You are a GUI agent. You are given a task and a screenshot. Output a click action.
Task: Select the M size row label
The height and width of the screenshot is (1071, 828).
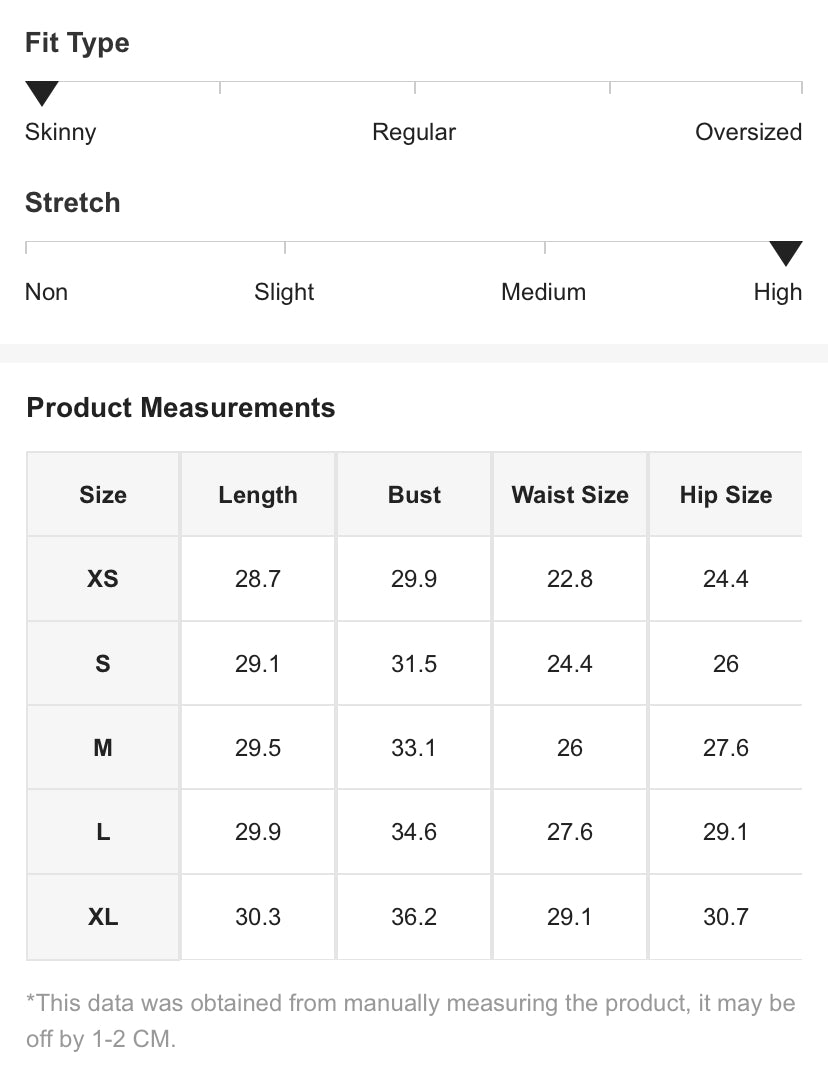[x=103, y=748]
